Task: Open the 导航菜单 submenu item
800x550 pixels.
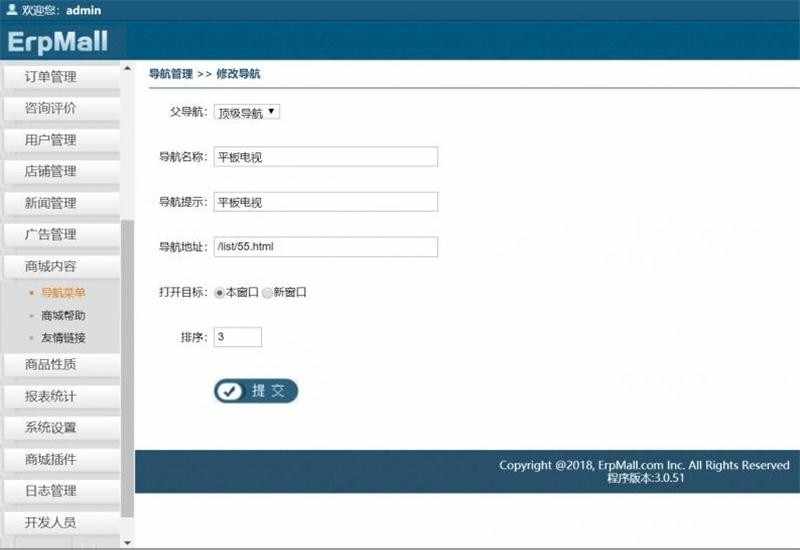Action: click(x=63, y=293)
